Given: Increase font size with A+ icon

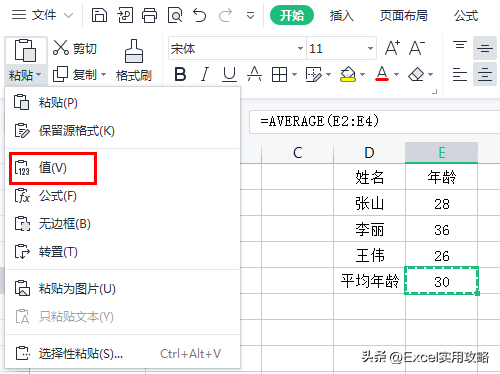Looking at the screenshot, I should click(392, 48).
